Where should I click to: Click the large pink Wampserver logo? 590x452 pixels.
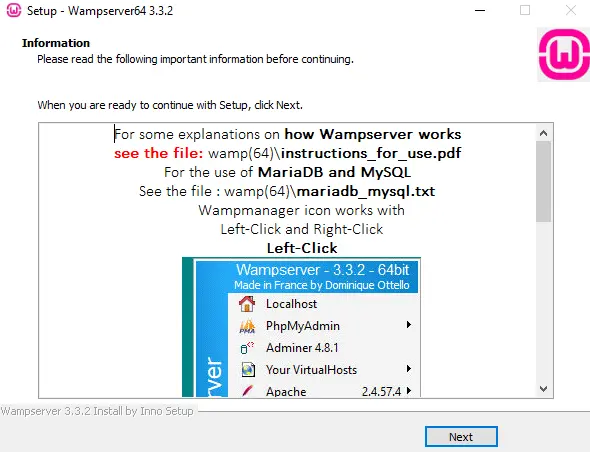pos(564,55)
